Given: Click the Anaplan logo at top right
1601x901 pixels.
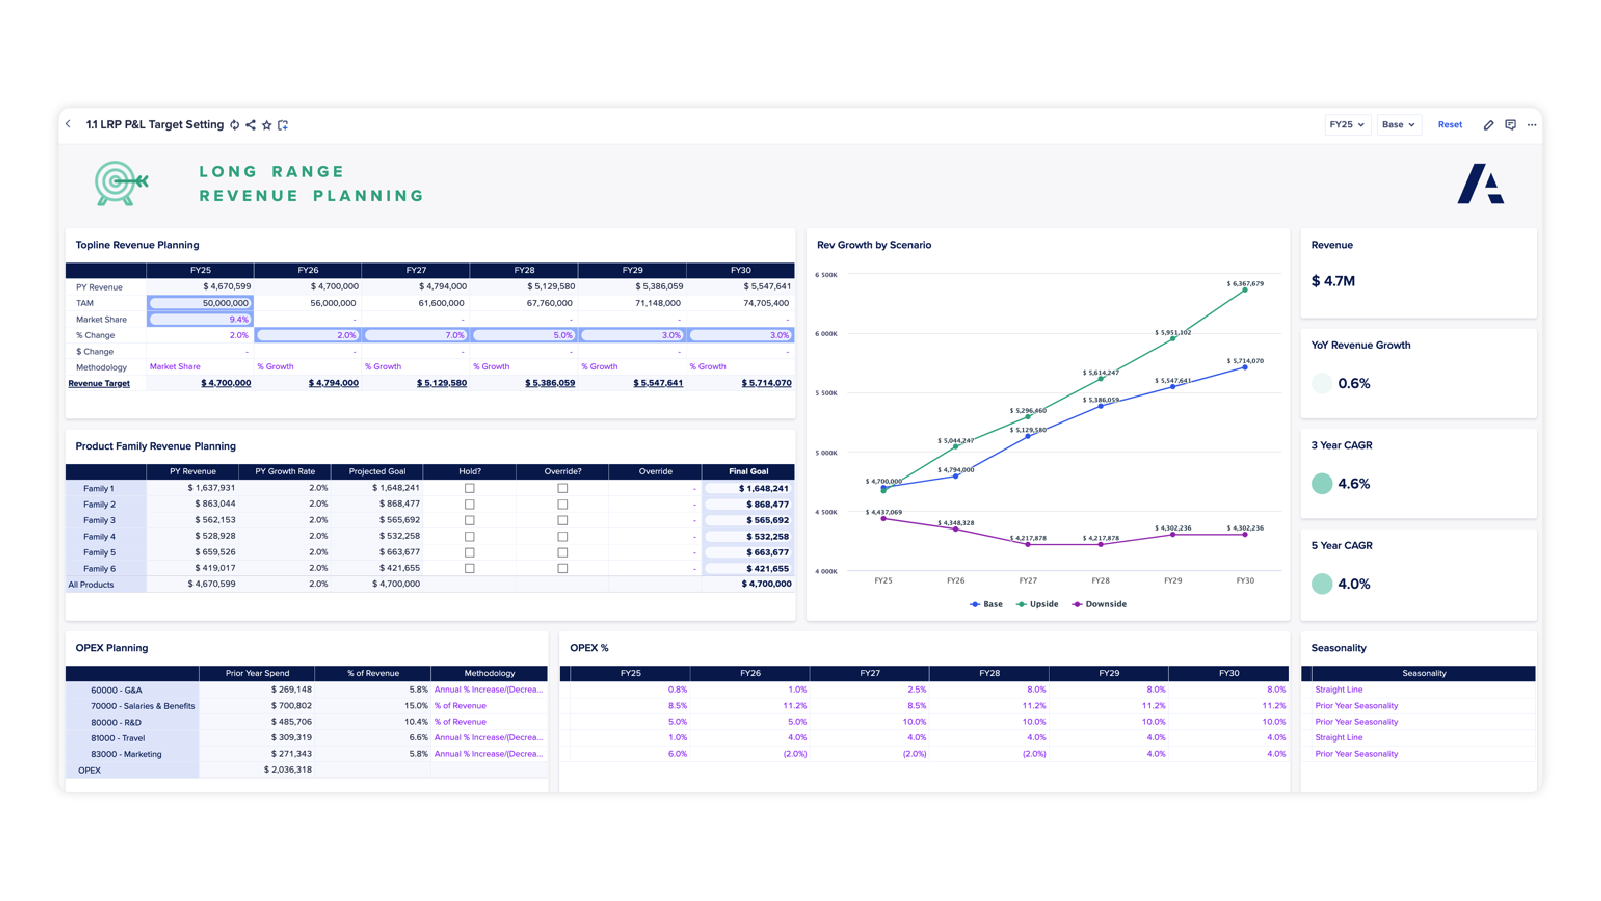Looking at the screenshot, I should pos(1483,184).
